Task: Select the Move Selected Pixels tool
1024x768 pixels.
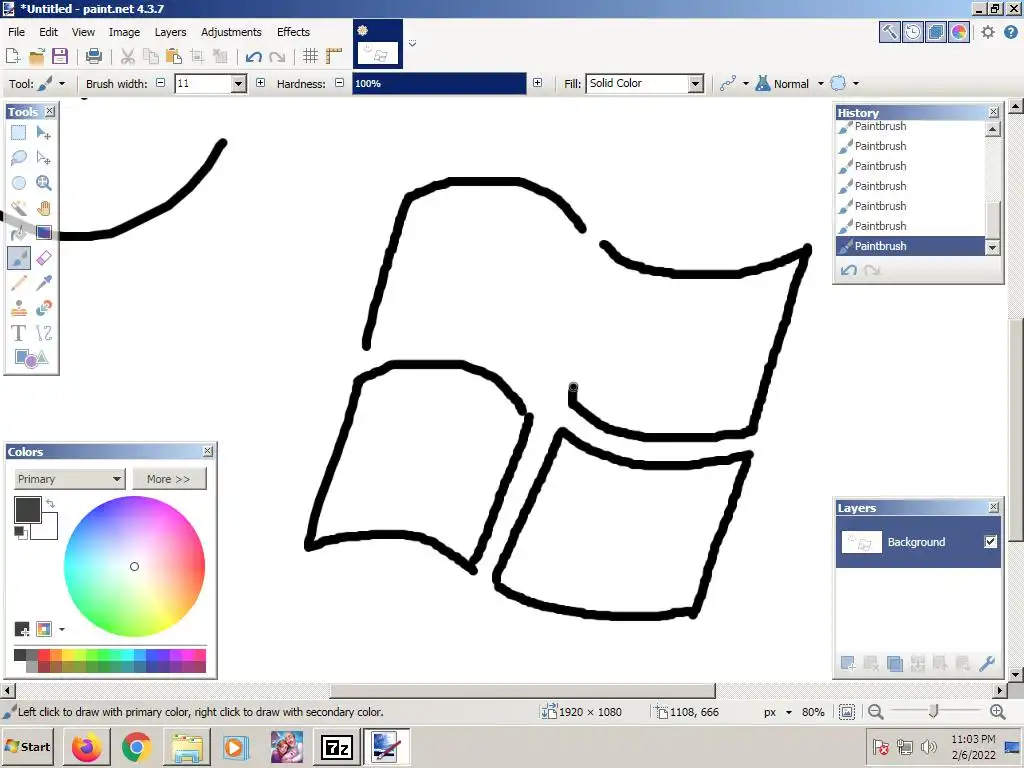Action: [x=44, y=133]
